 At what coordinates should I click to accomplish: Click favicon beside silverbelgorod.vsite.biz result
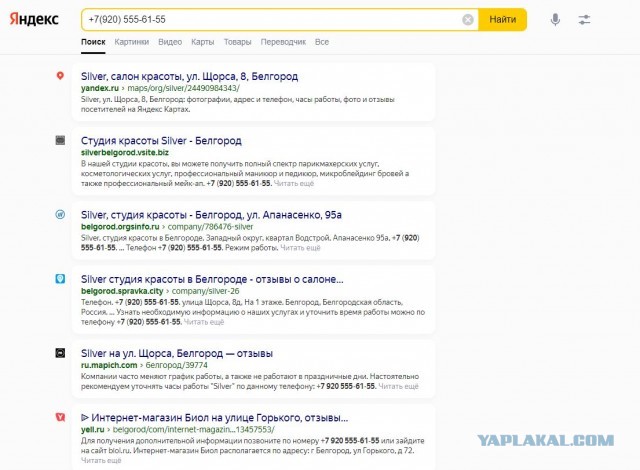pos(60,140)
